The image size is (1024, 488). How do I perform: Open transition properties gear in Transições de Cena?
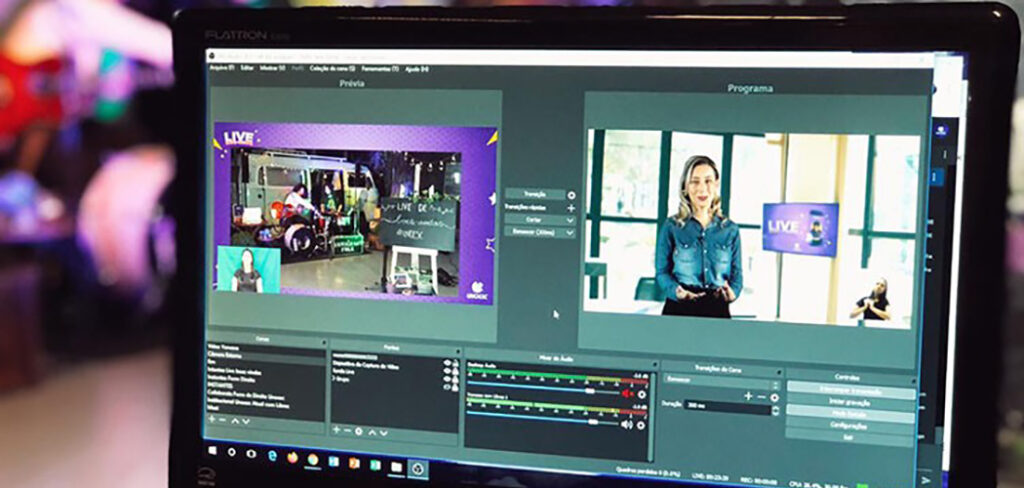[774, 397]
